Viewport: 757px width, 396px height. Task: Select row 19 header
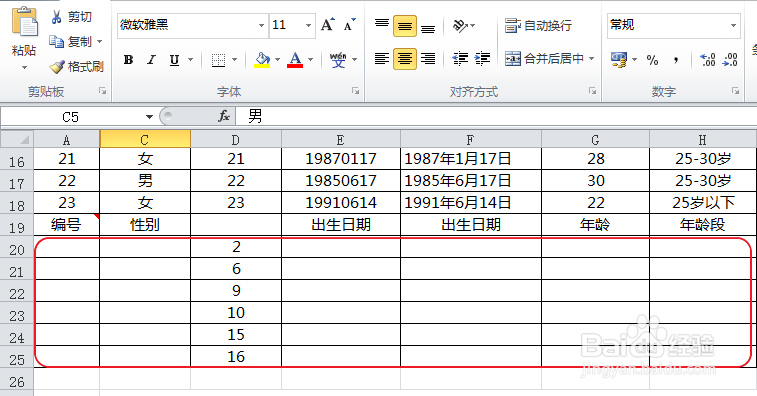point(17,227)
